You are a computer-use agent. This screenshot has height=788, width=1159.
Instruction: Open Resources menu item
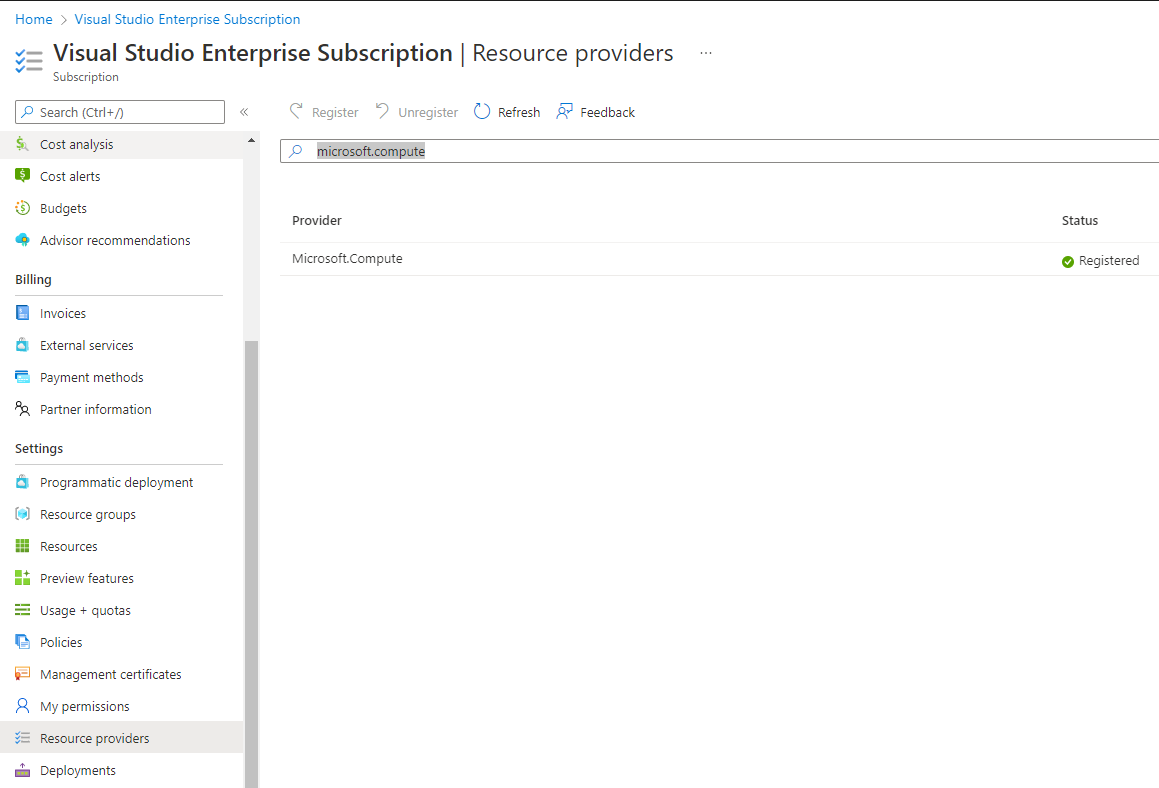pos(121,546)
